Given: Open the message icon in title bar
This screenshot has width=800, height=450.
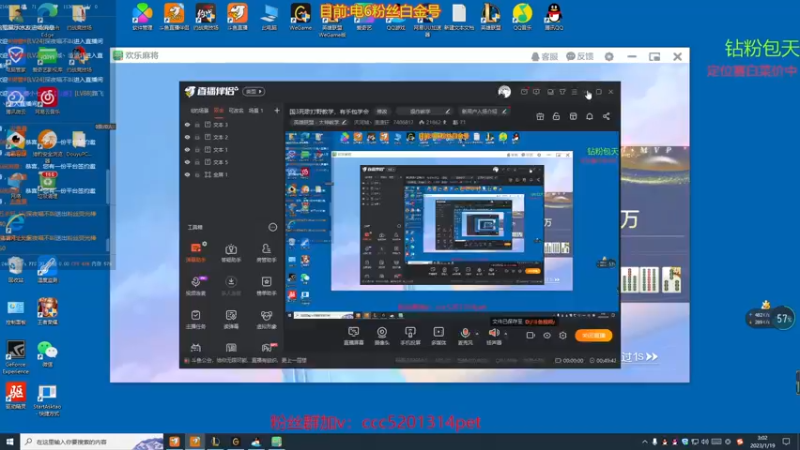Looking at the screenshot, I should coord(536,92).
